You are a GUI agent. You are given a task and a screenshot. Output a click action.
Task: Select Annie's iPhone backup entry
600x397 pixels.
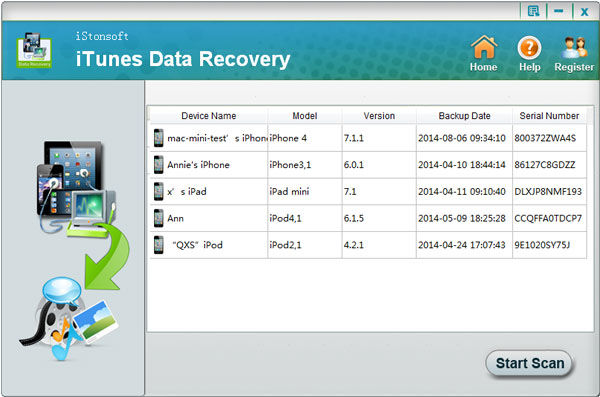[x=198, y=165]
